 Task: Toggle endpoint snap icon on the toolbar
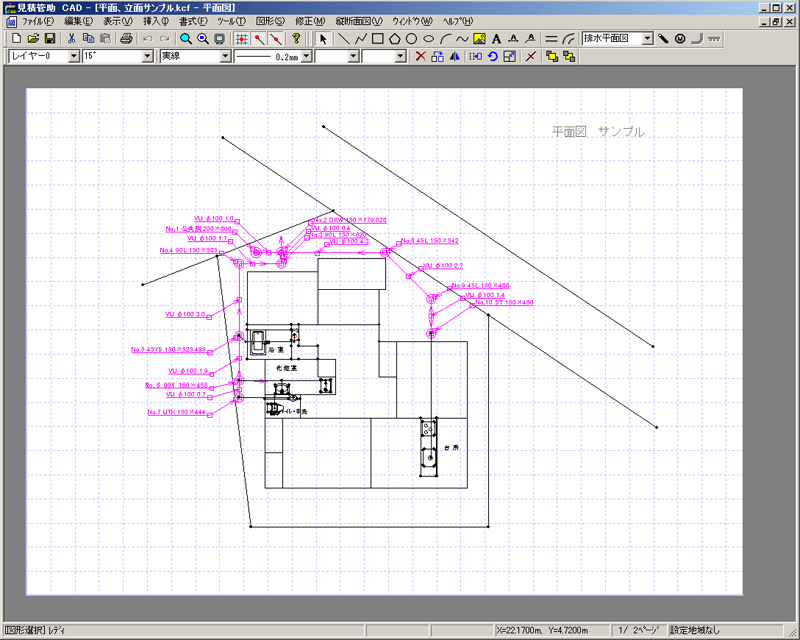click(x=259, y=39)
